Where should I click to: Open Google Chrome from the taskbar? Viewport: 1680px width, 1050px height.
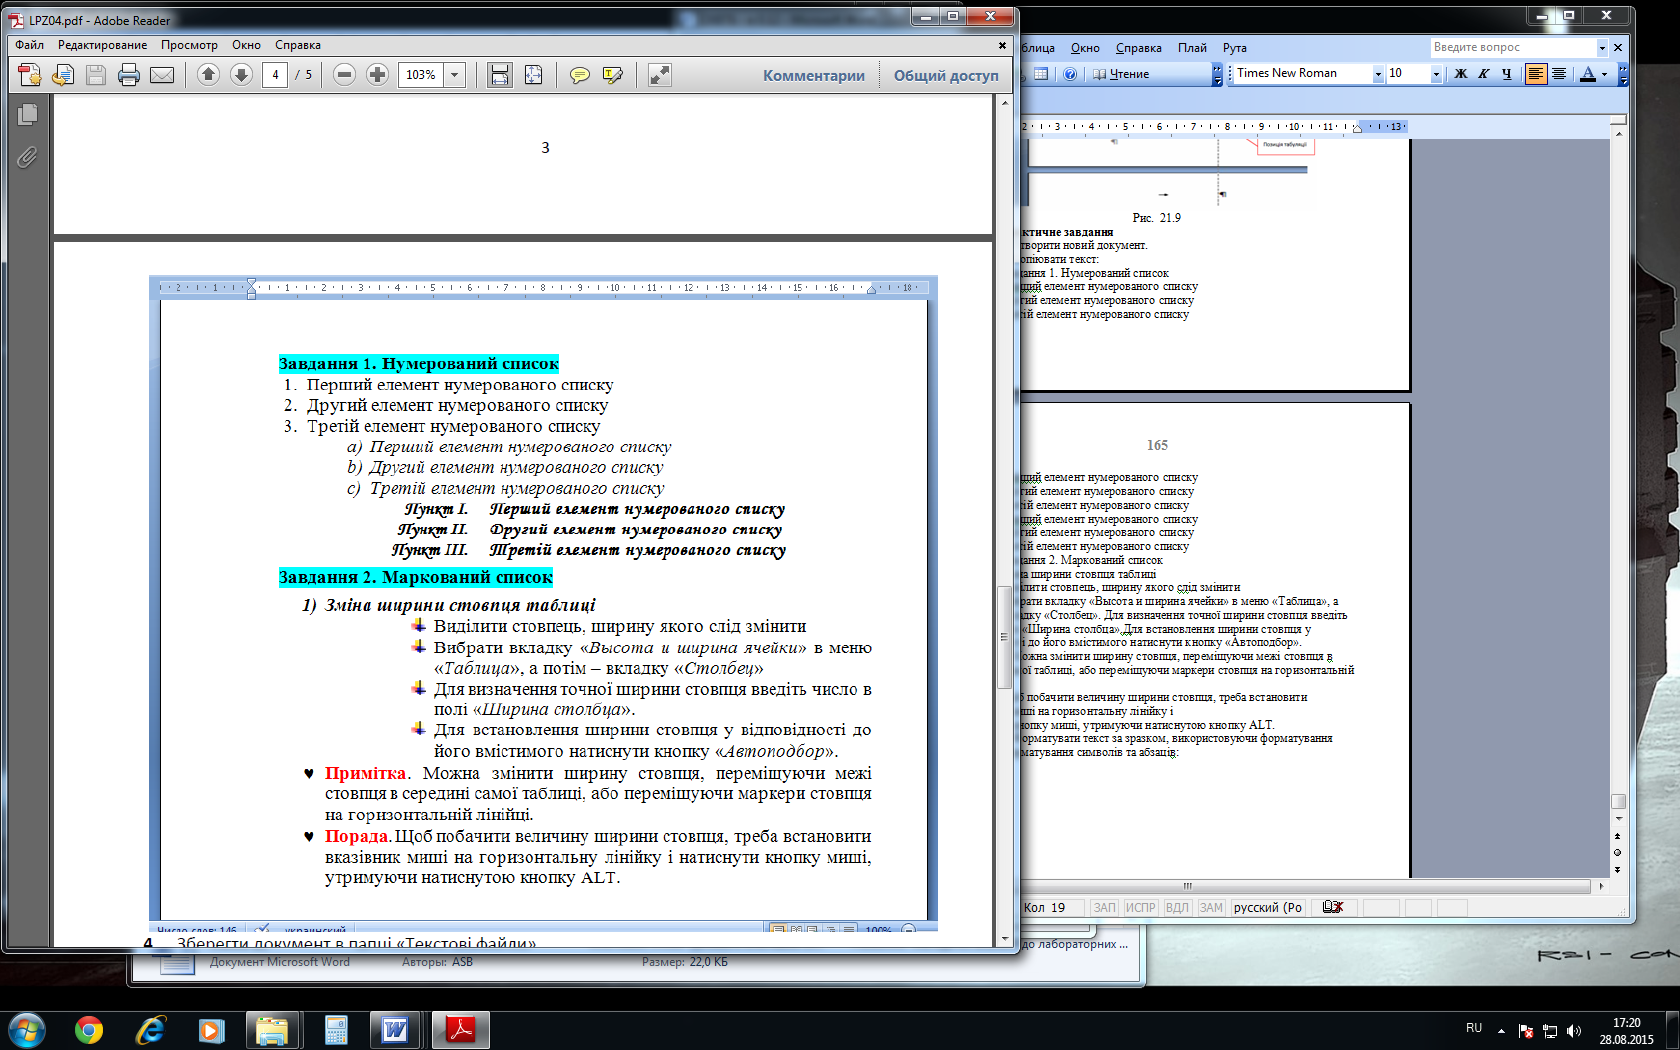89,1030
